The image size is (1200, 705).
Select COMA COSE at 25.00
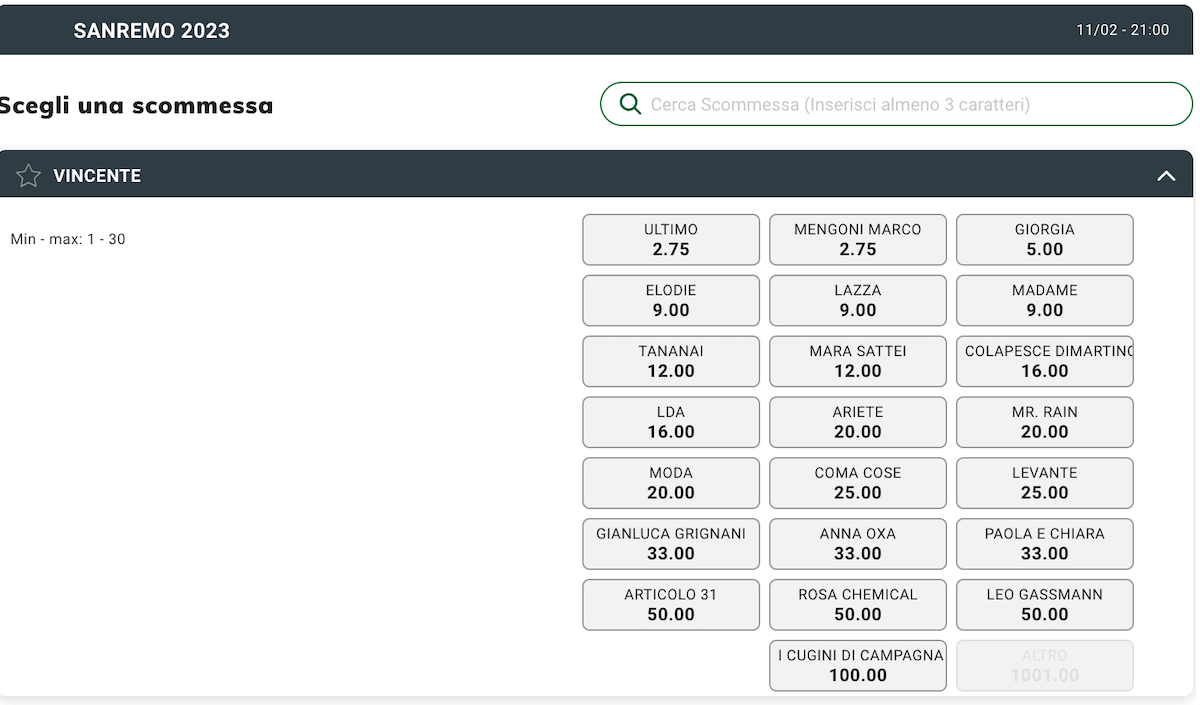pos(858,483)
